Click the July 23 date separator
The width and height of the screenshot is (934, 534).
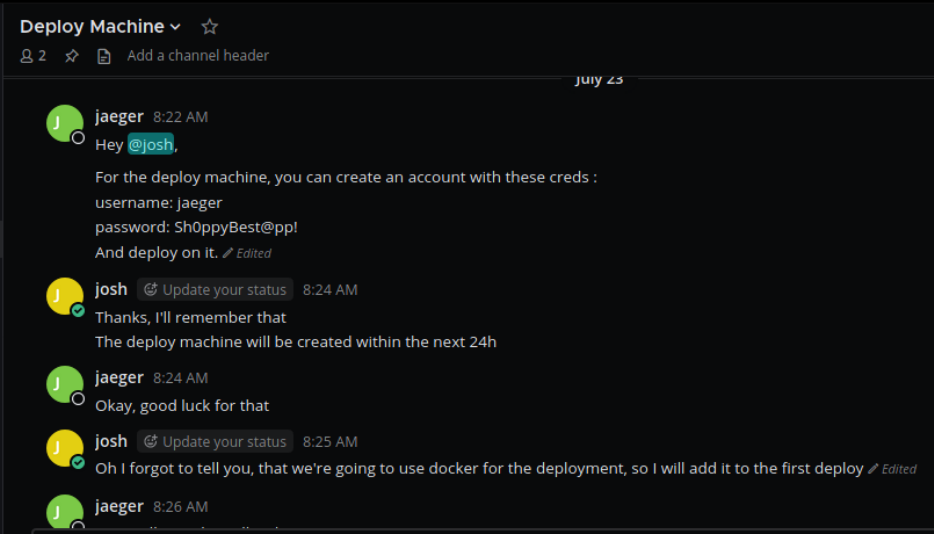(x=599, y=80)
